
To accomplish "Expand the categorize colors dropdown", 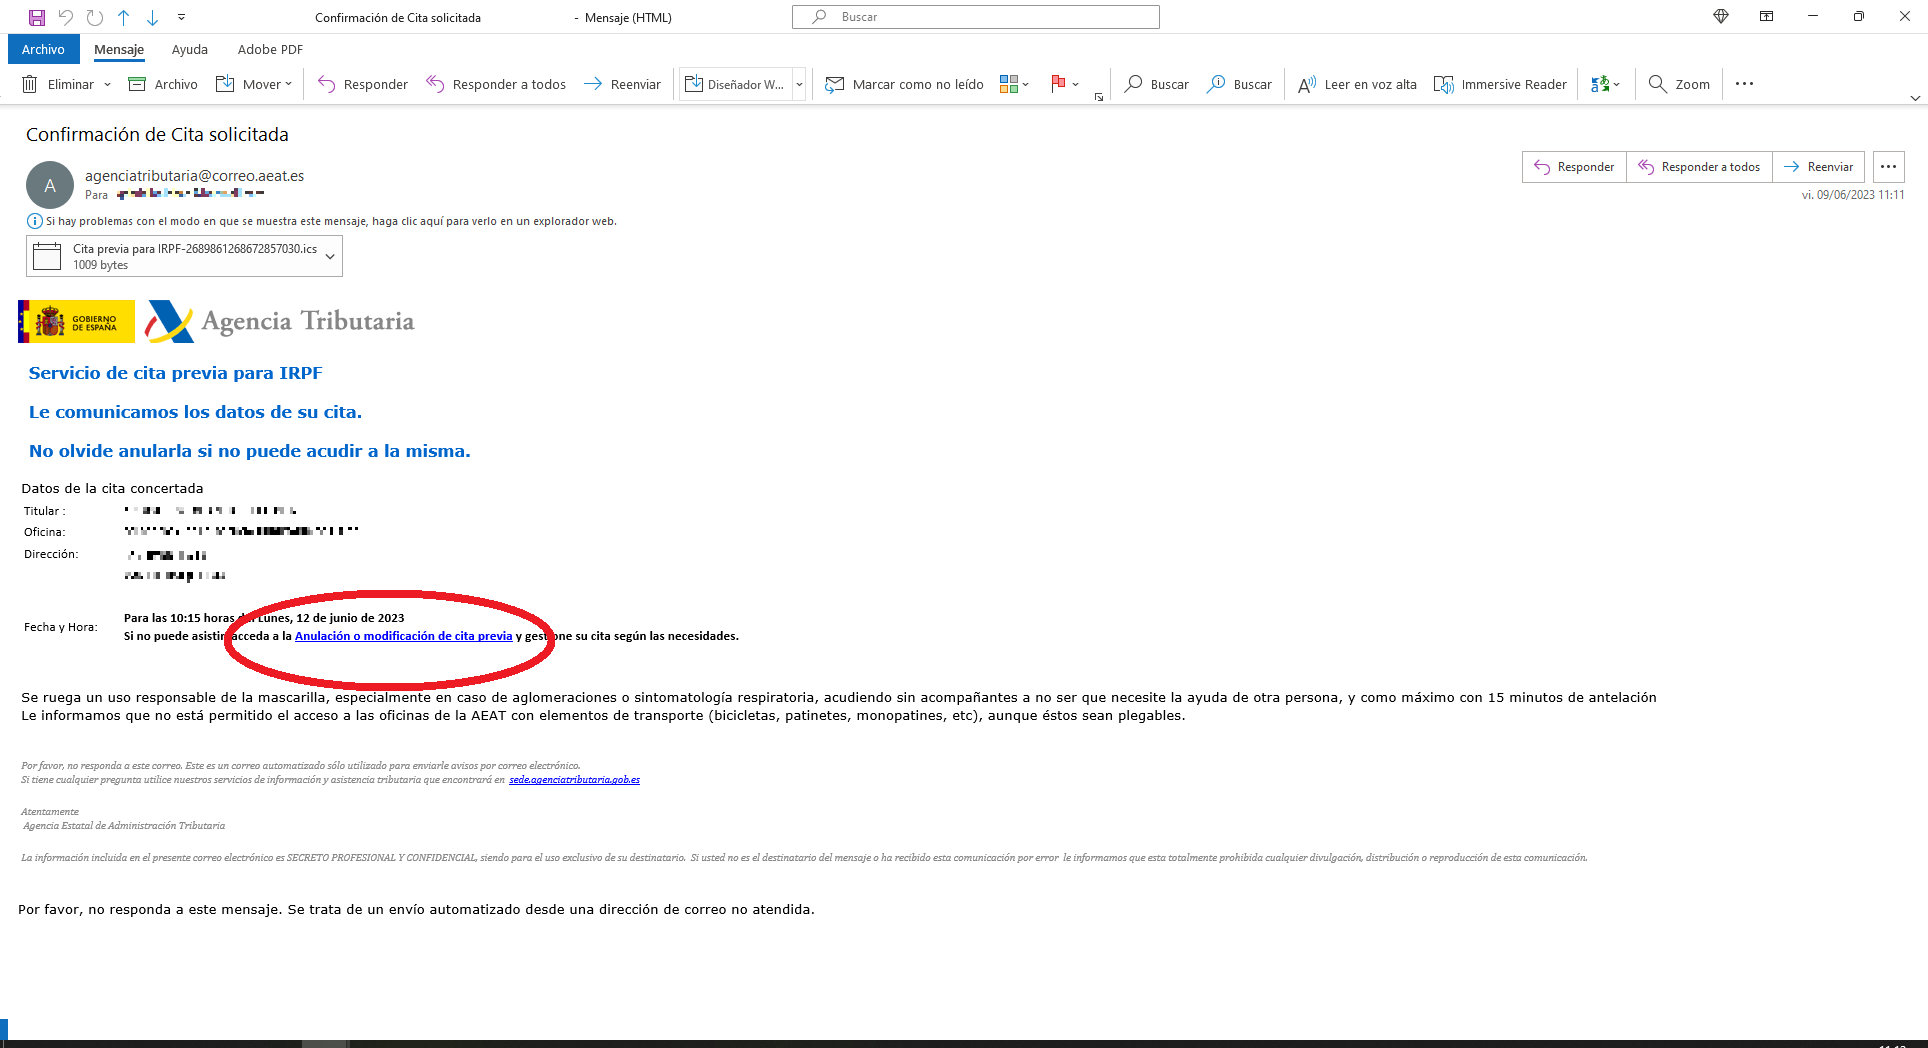I will coord(1025,84).
